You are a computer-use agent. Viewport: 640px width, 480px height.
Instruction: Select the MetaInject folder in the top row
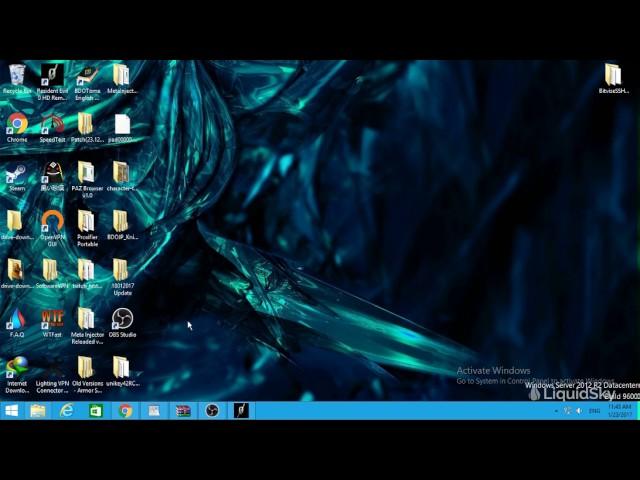click(x=122, y=80)
